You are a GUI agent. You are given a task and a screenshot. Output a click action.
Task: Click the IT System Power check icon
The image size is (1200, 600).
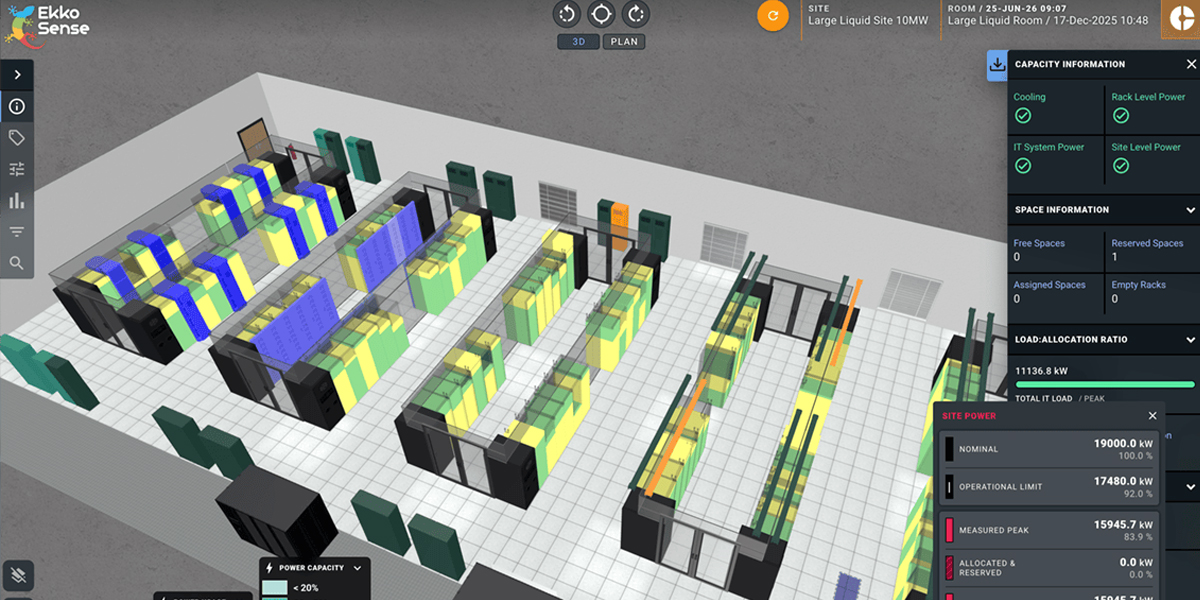(1023, 166)
